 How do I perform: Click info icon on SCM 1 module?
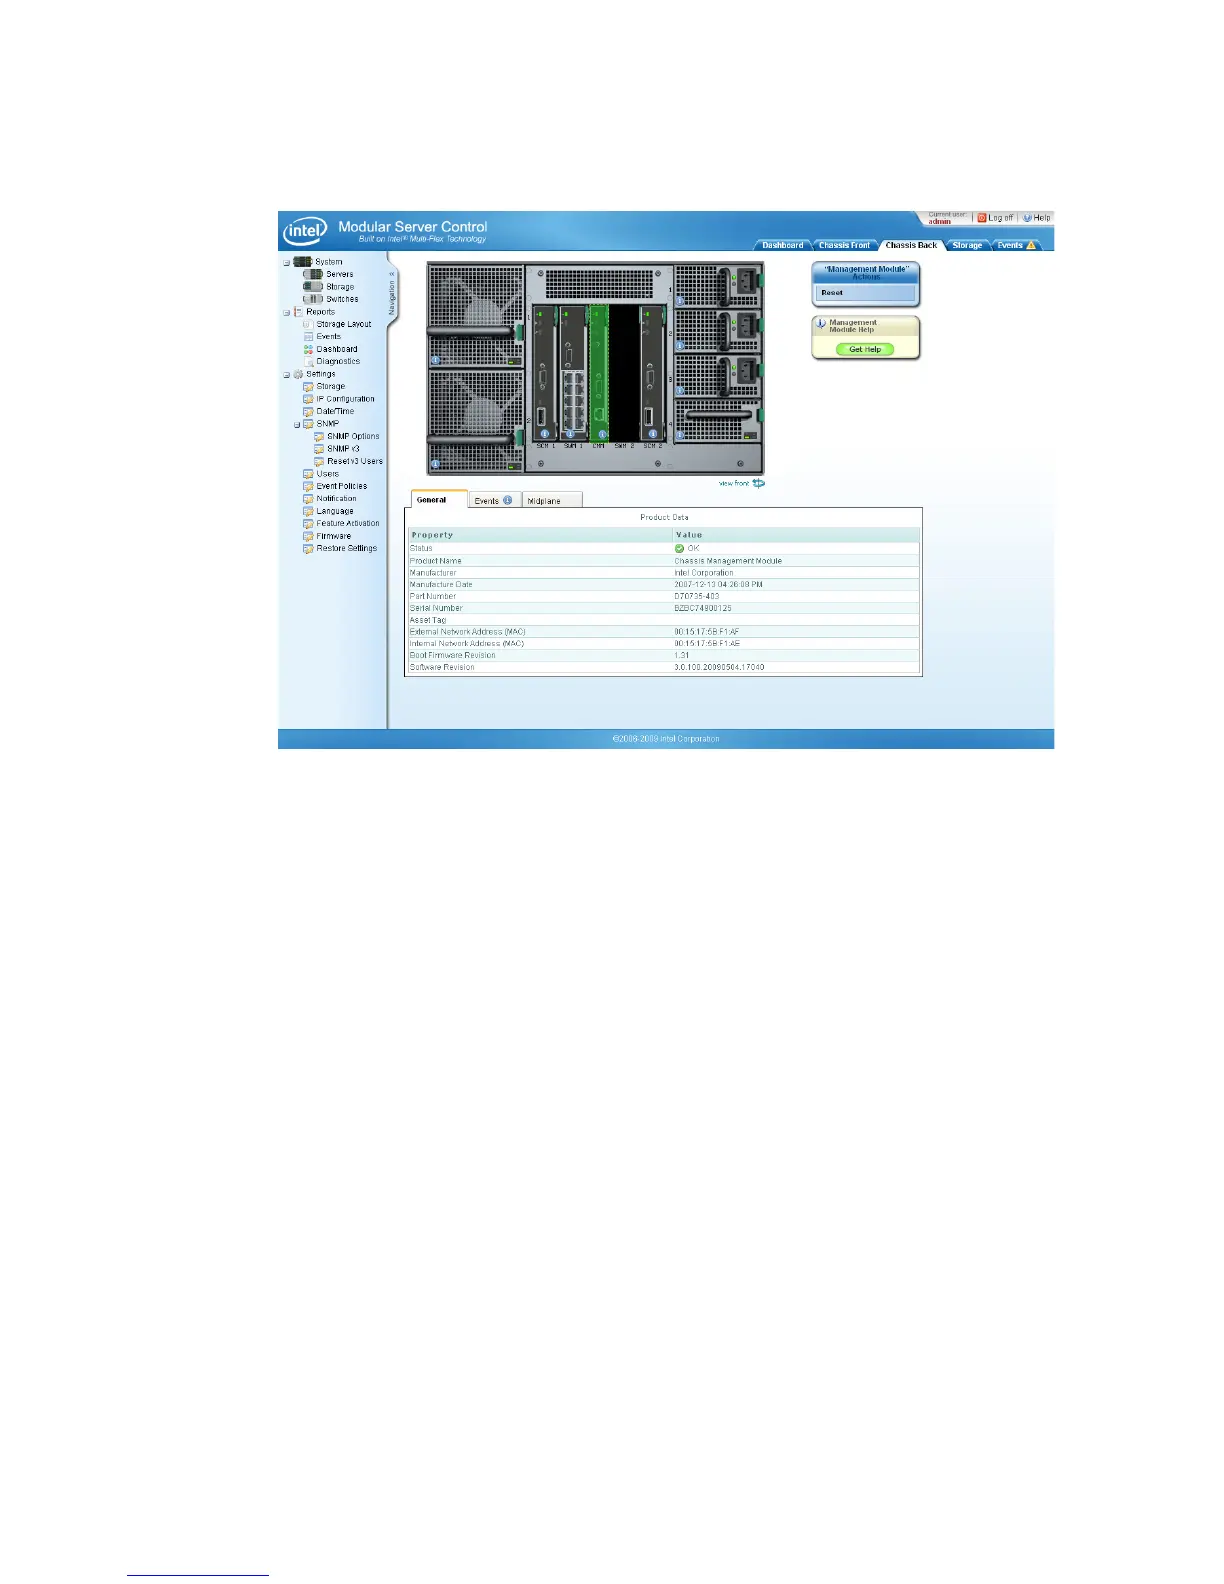tap(544, 434)
